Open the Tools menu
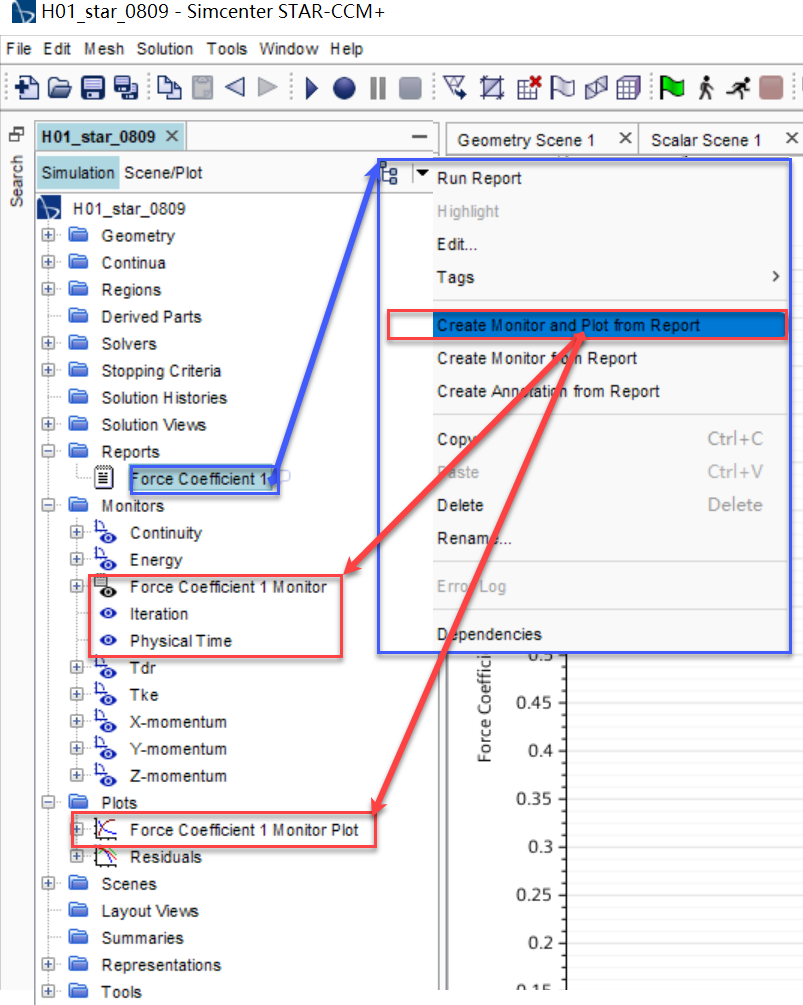Screen dimensions: 803x1005 [226, 49]
